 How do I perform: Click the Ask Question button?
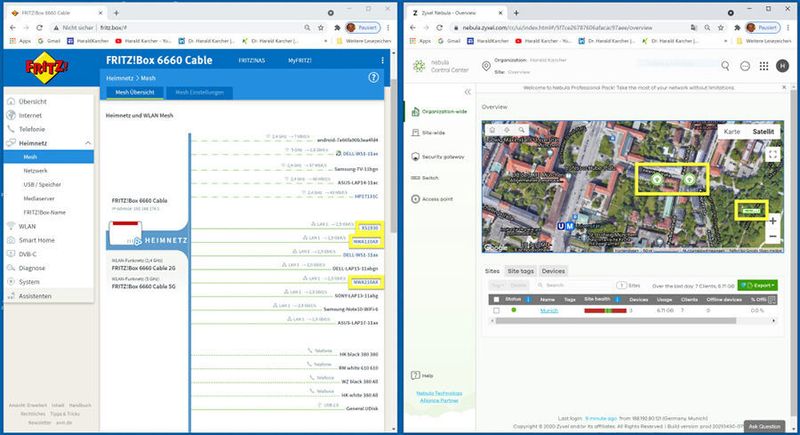pyautogui.click(x=764, y=426)
